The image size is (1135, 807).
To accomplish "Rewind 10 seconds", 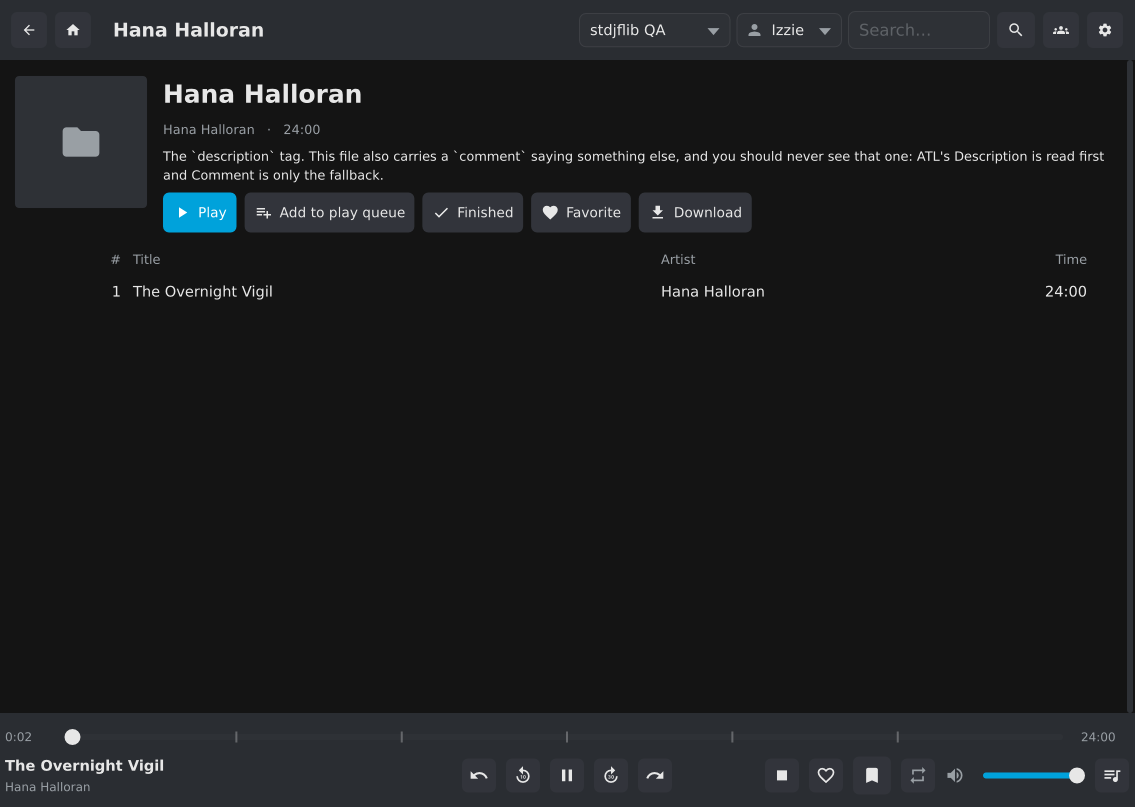I will coord(523,775).
